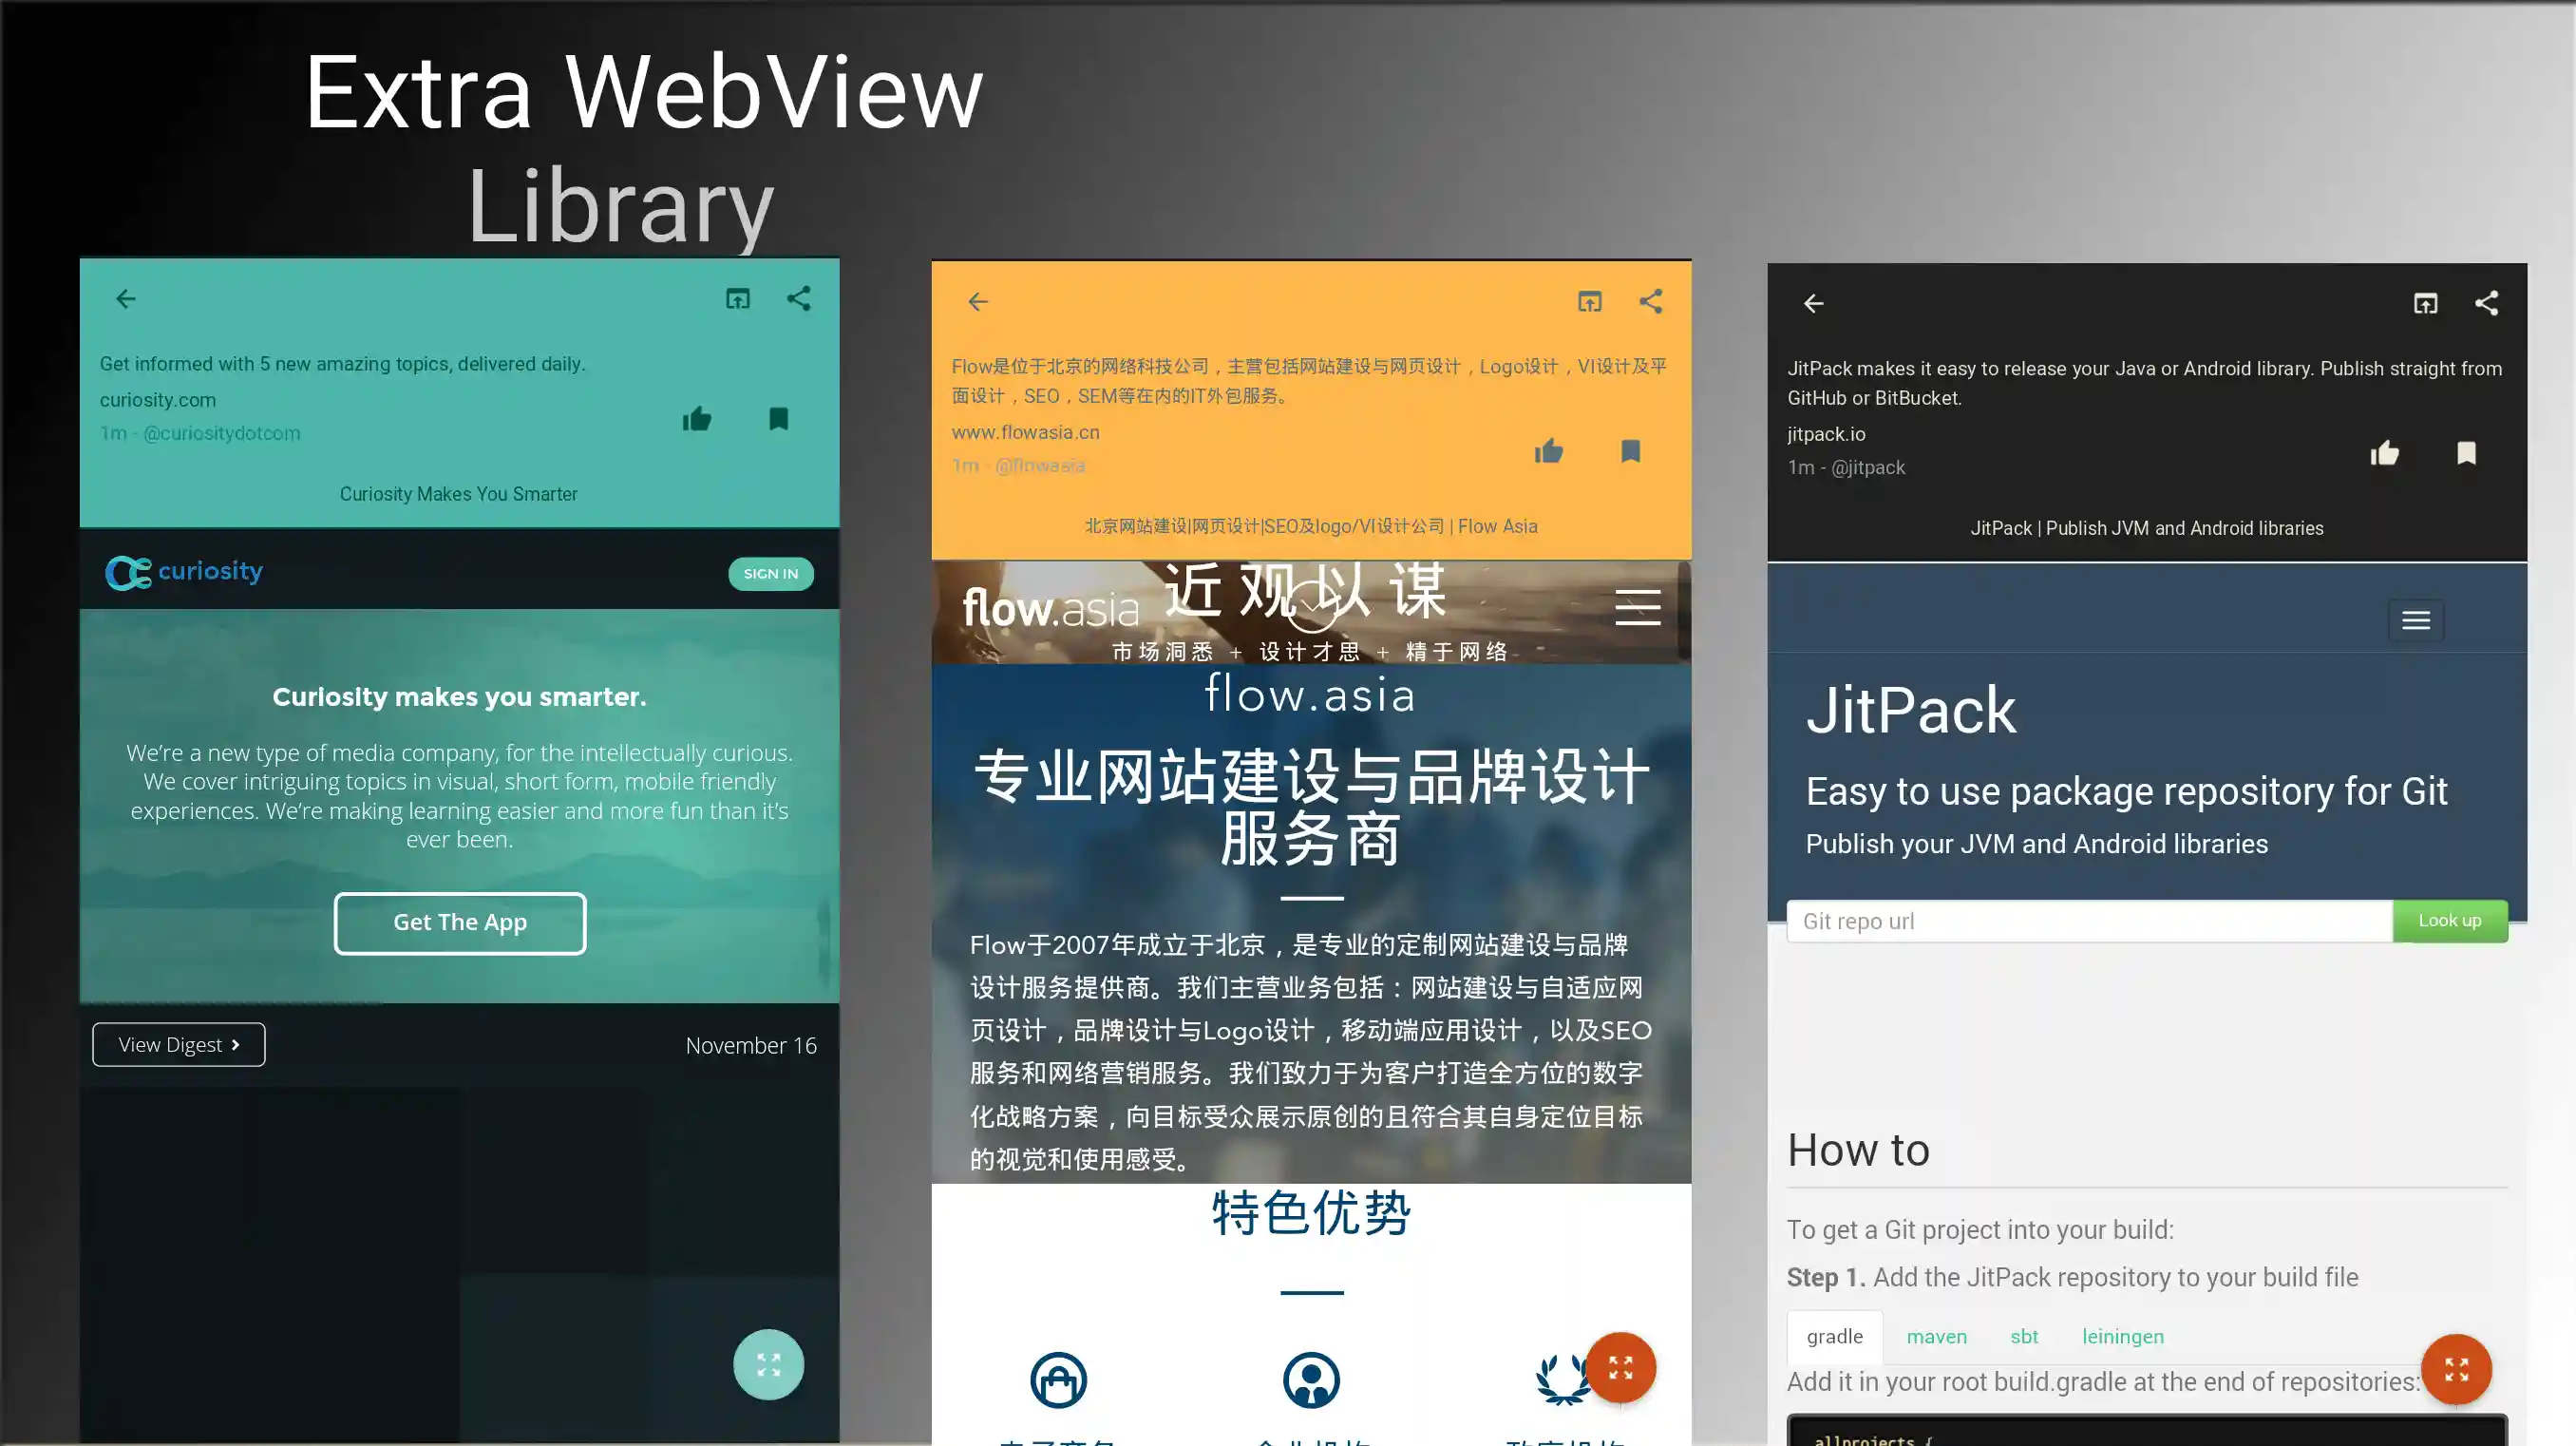
Task: Click the SIGN IN button on Curiosity
Action: [770, 574]
